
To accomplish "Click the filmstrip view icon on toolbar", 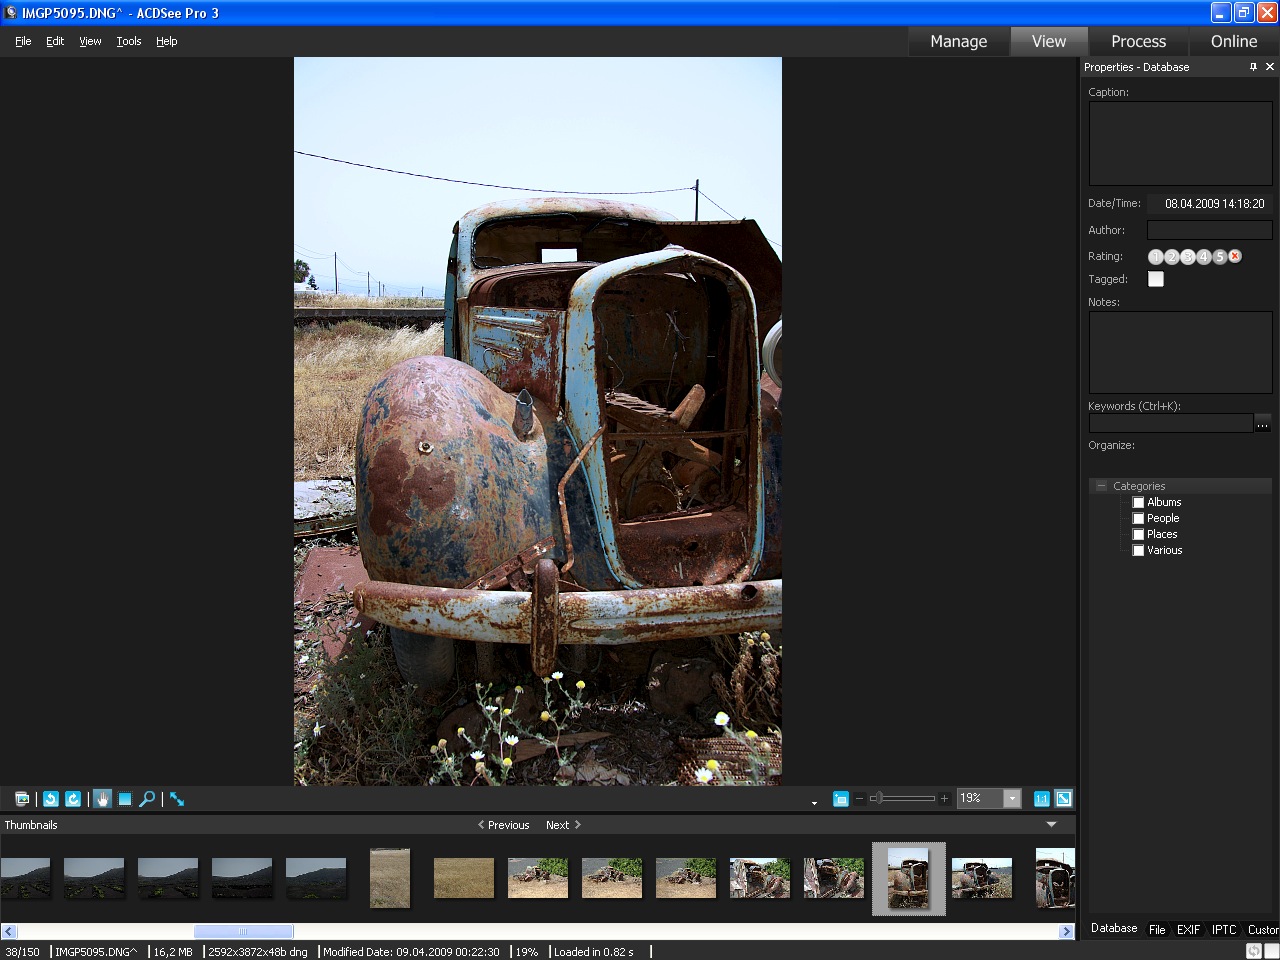I will pyautogui.click(x=21, y=798).
